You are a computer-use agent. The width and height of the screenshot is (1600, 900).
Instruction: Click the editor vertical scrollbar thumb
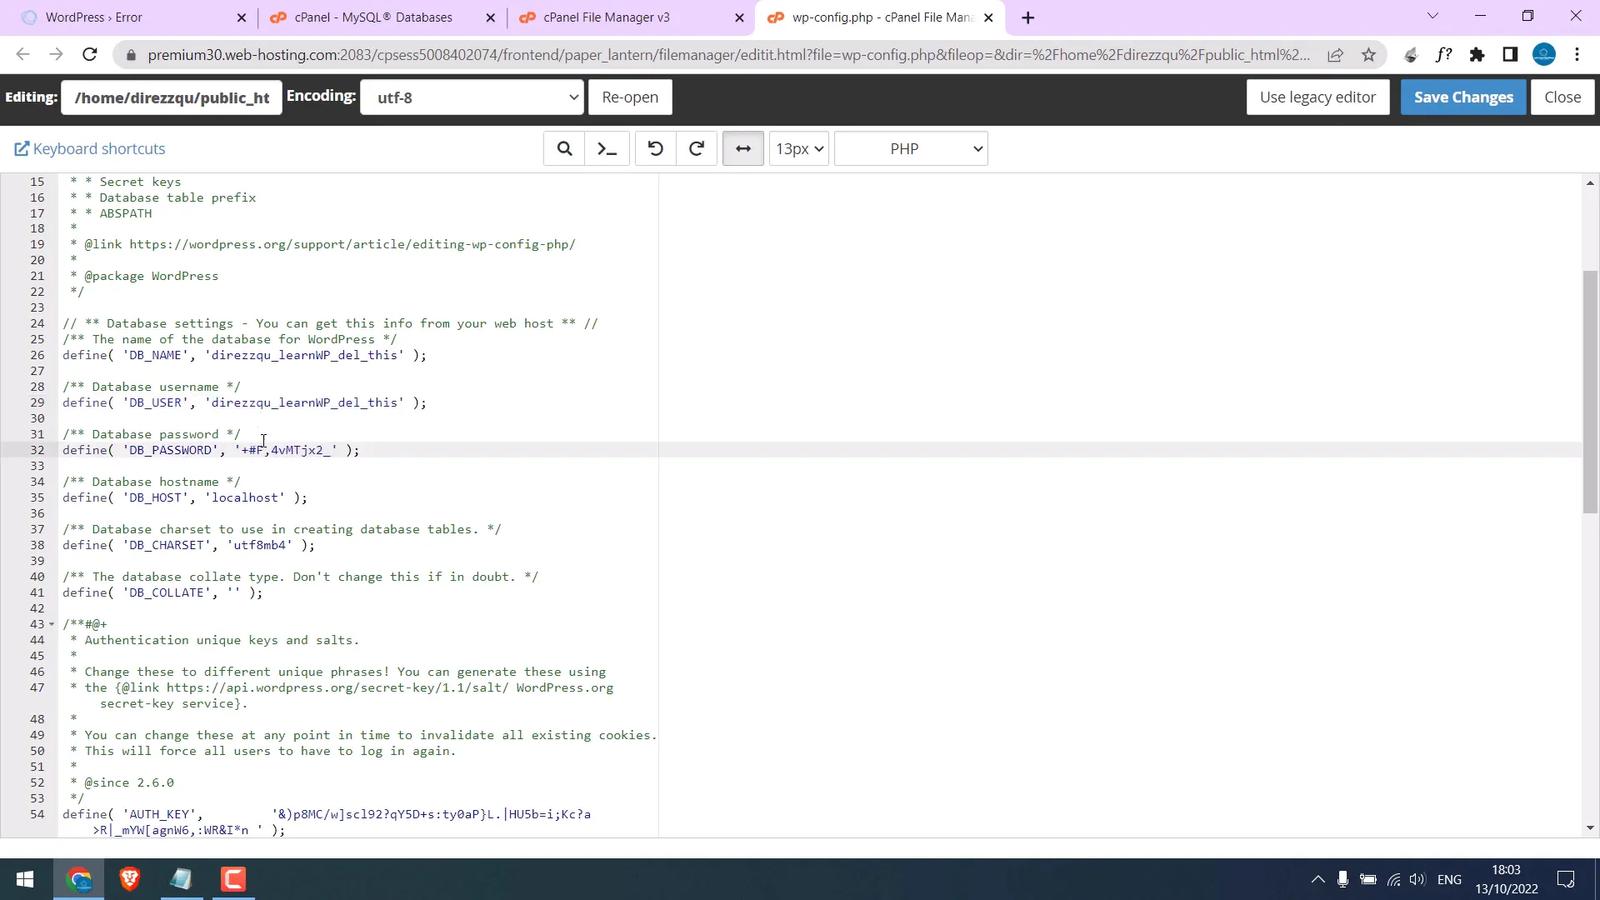[x=1590, y=392]
